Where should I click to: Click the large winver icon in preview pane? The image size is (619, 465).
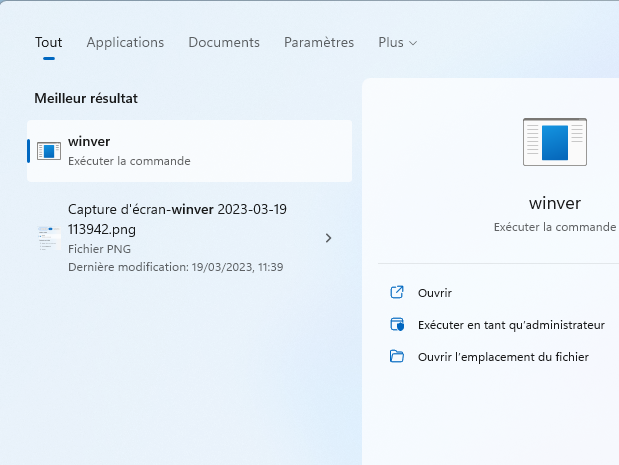click(x=555, y=142)
